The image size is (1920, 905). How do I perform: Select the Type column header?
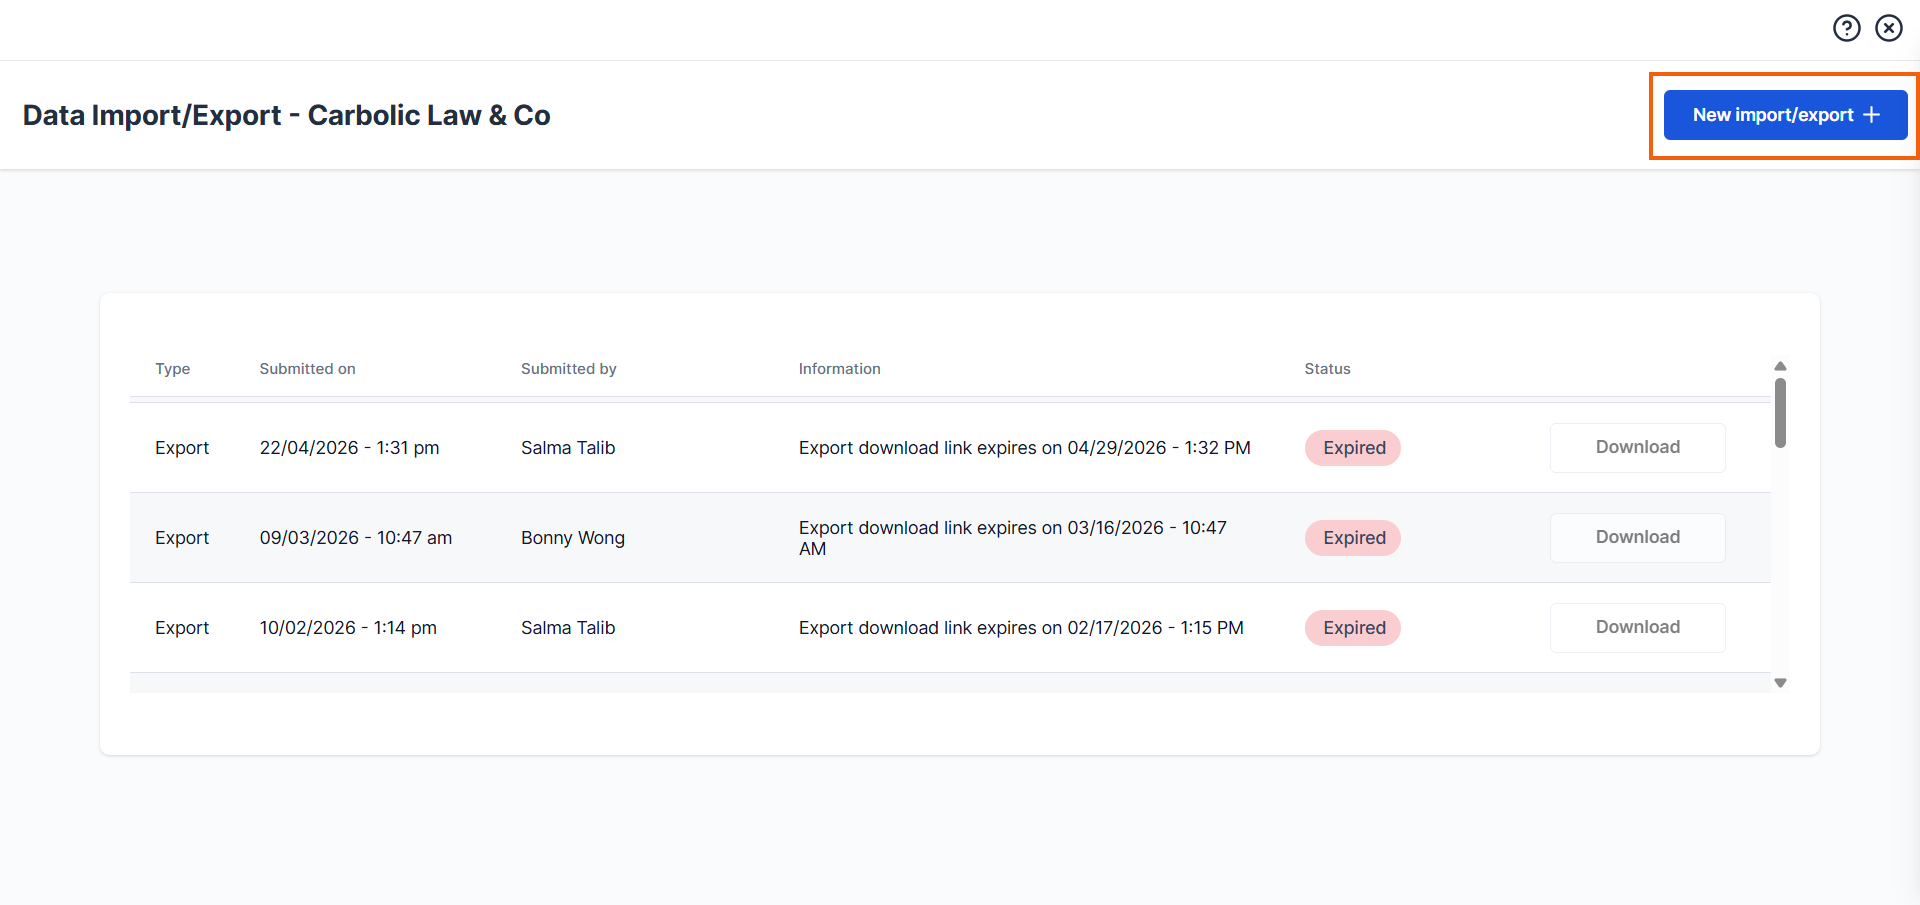(172, 369)
